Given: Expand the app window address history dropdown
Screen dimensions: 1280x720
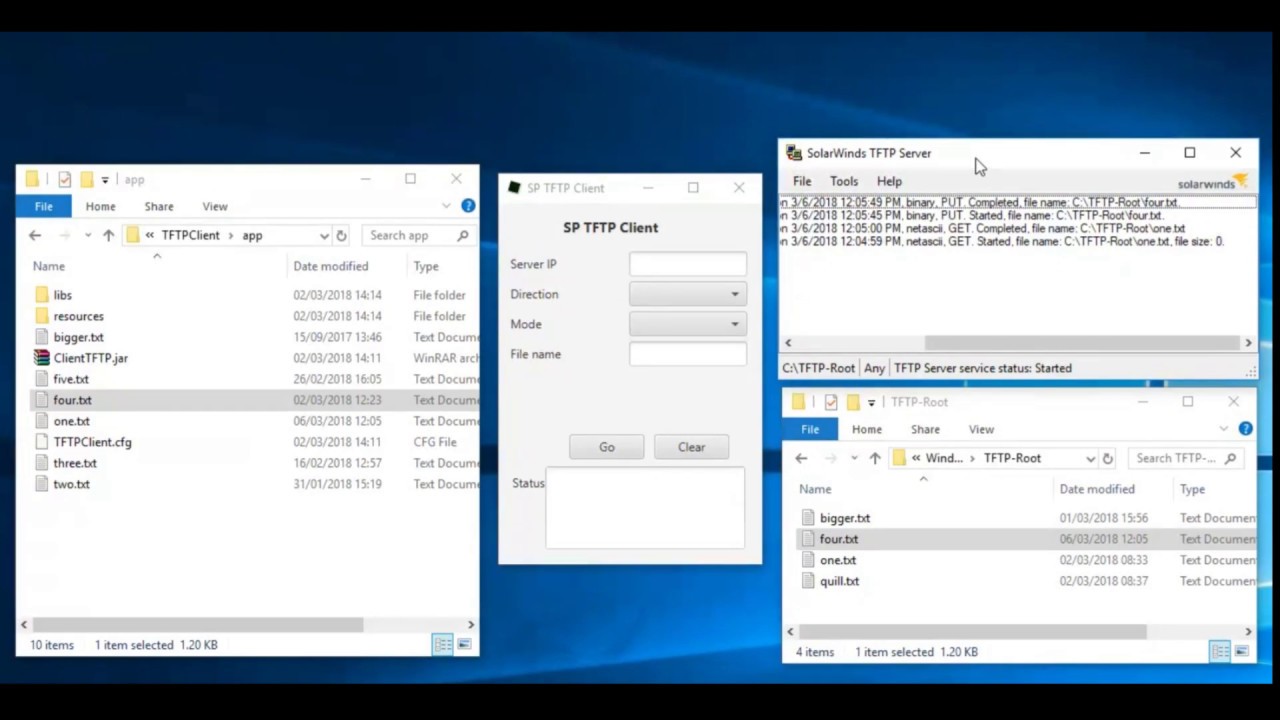Looking at the screenshot, I should coord(324,236).
